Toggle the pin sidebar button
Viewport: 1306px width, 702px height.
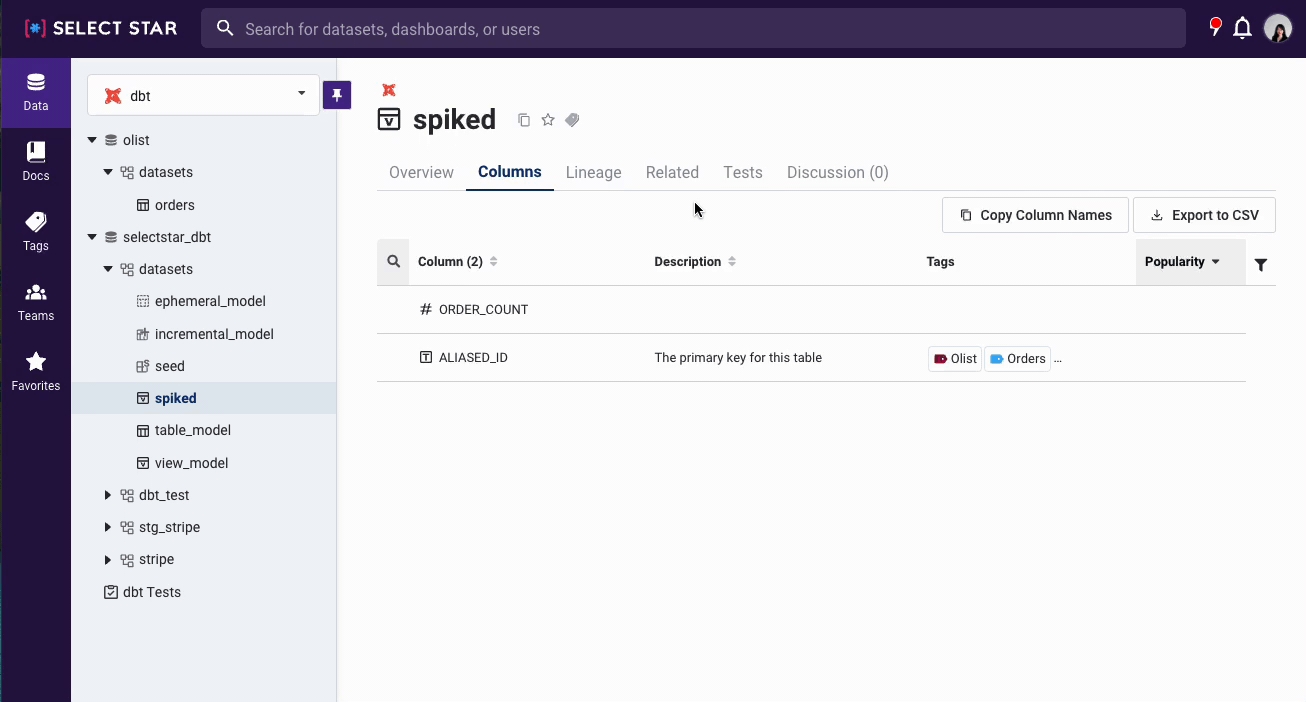(x=337, y=95)
